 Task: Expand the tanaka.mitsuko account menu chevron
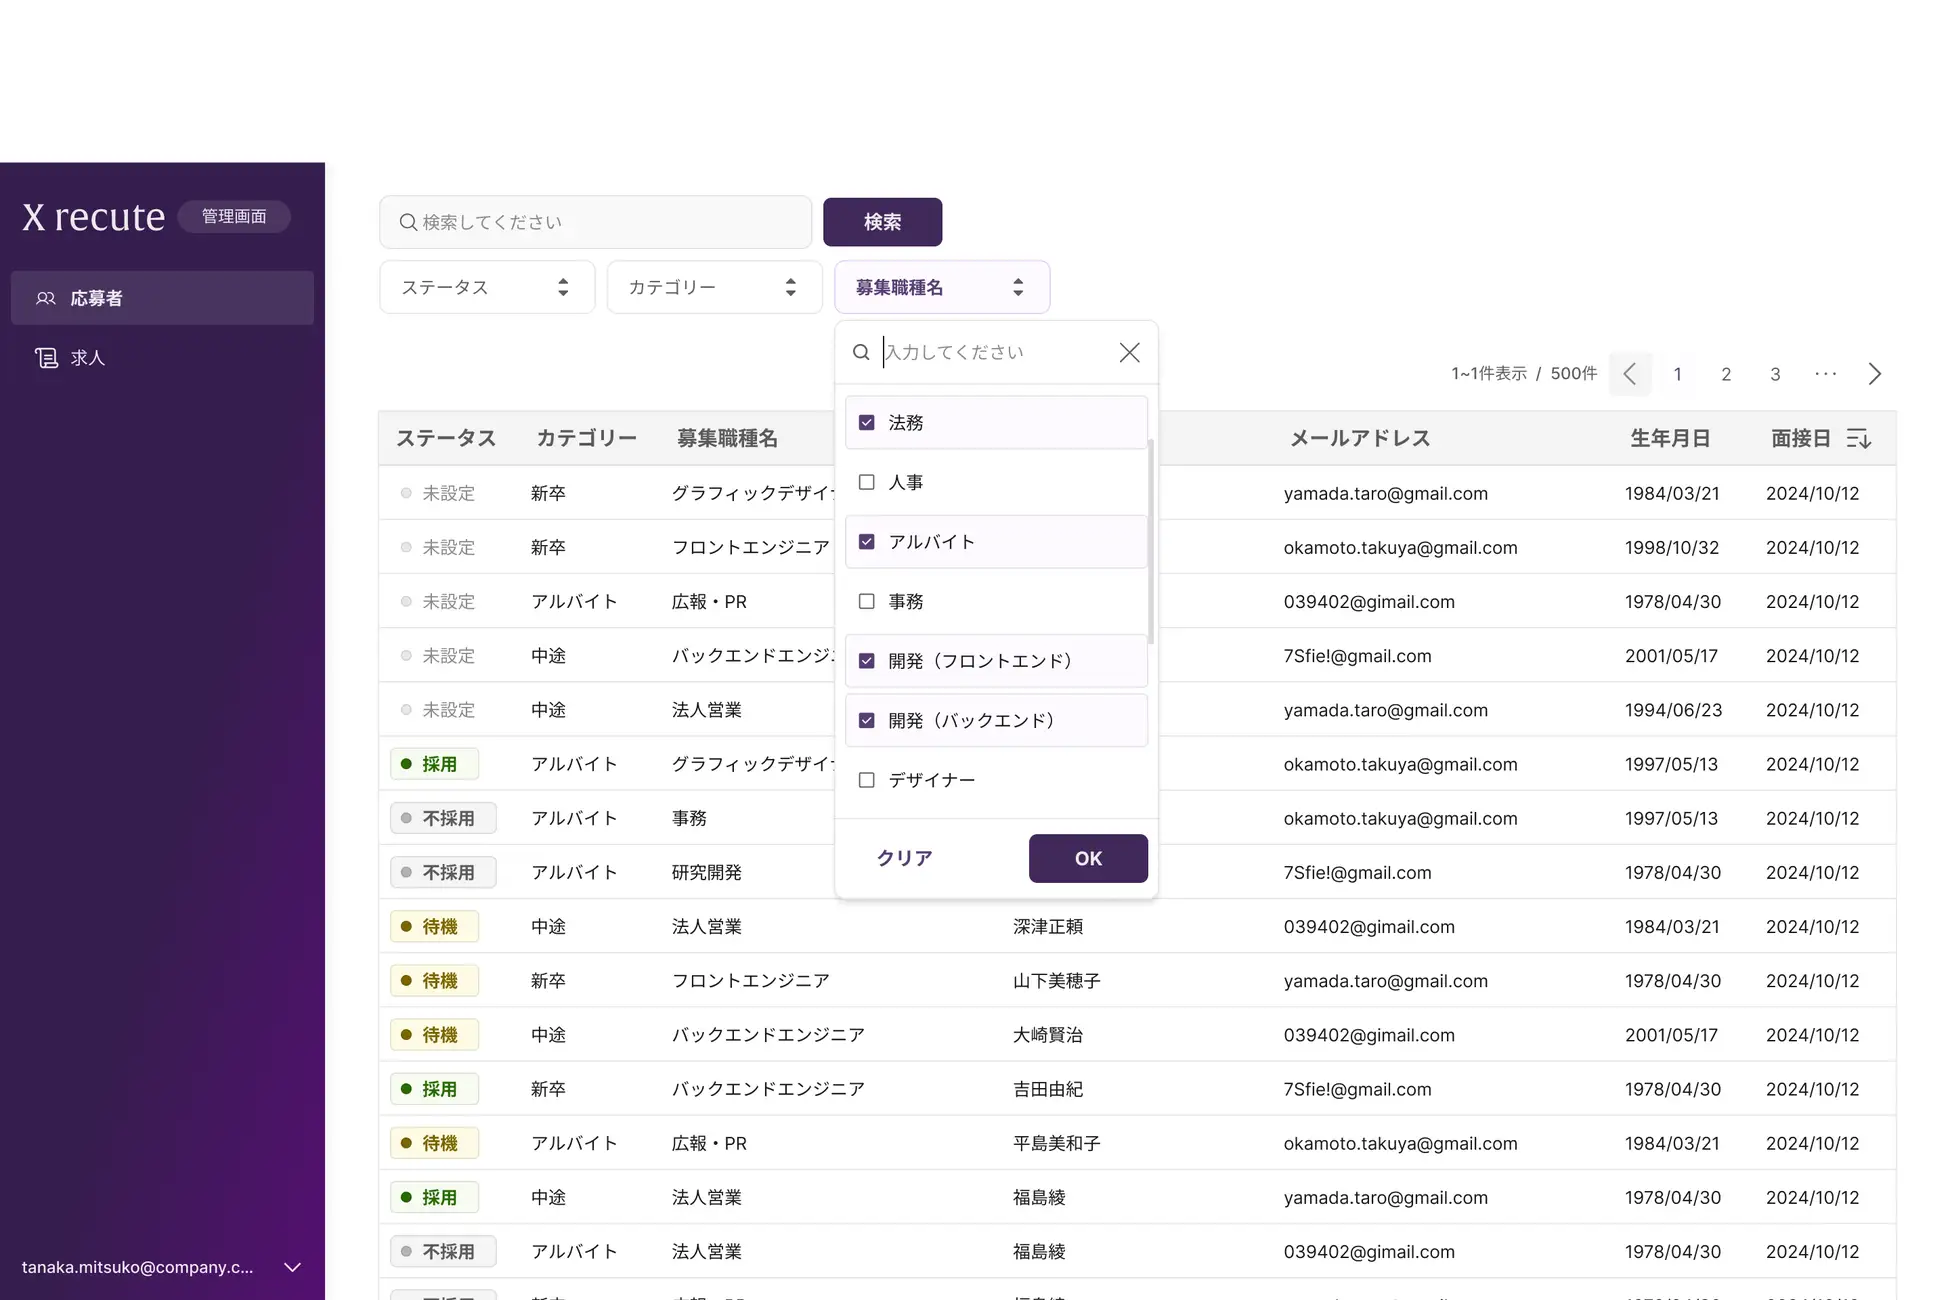tap(292, 1267)
